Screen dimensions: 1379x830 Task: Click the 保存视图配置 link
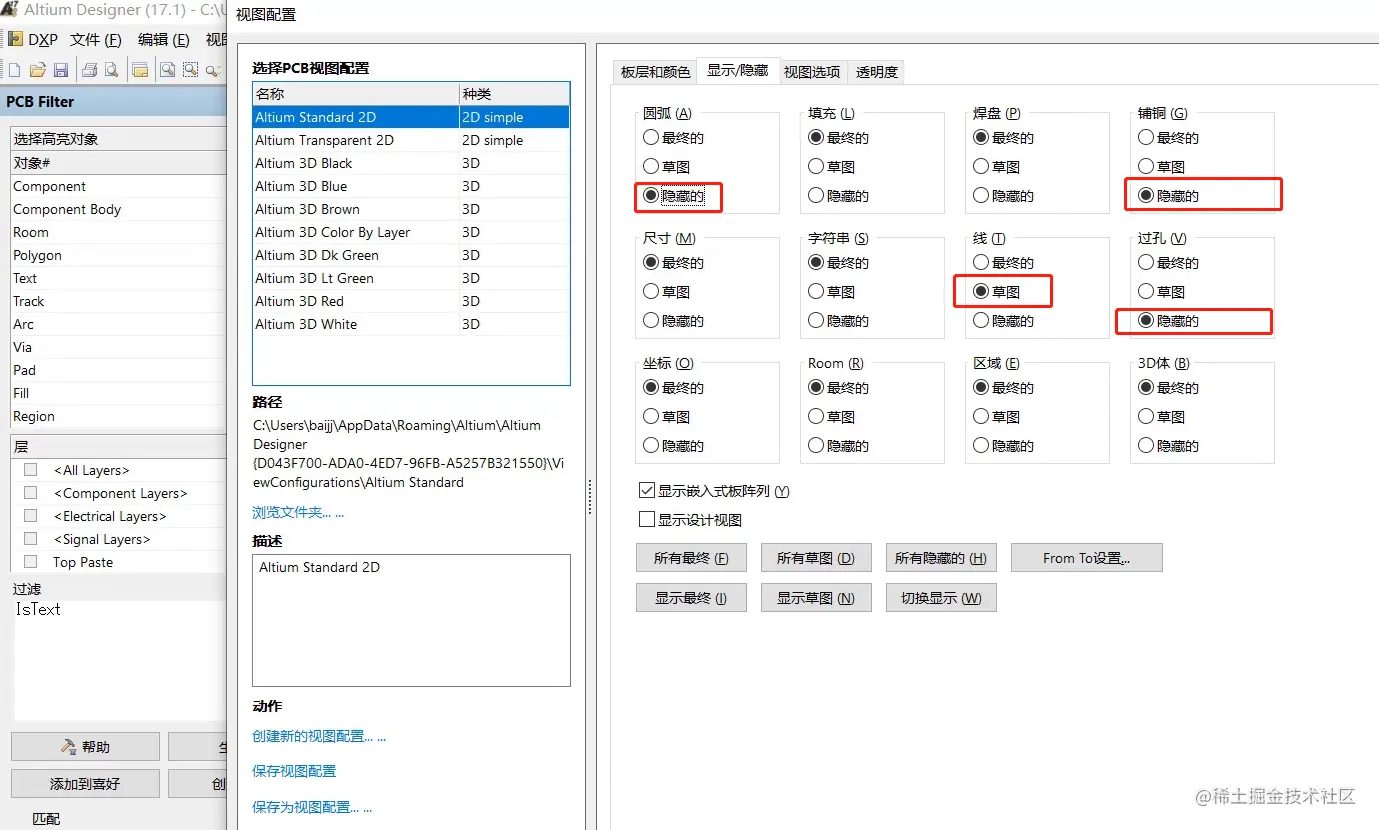tap(294, 771)
